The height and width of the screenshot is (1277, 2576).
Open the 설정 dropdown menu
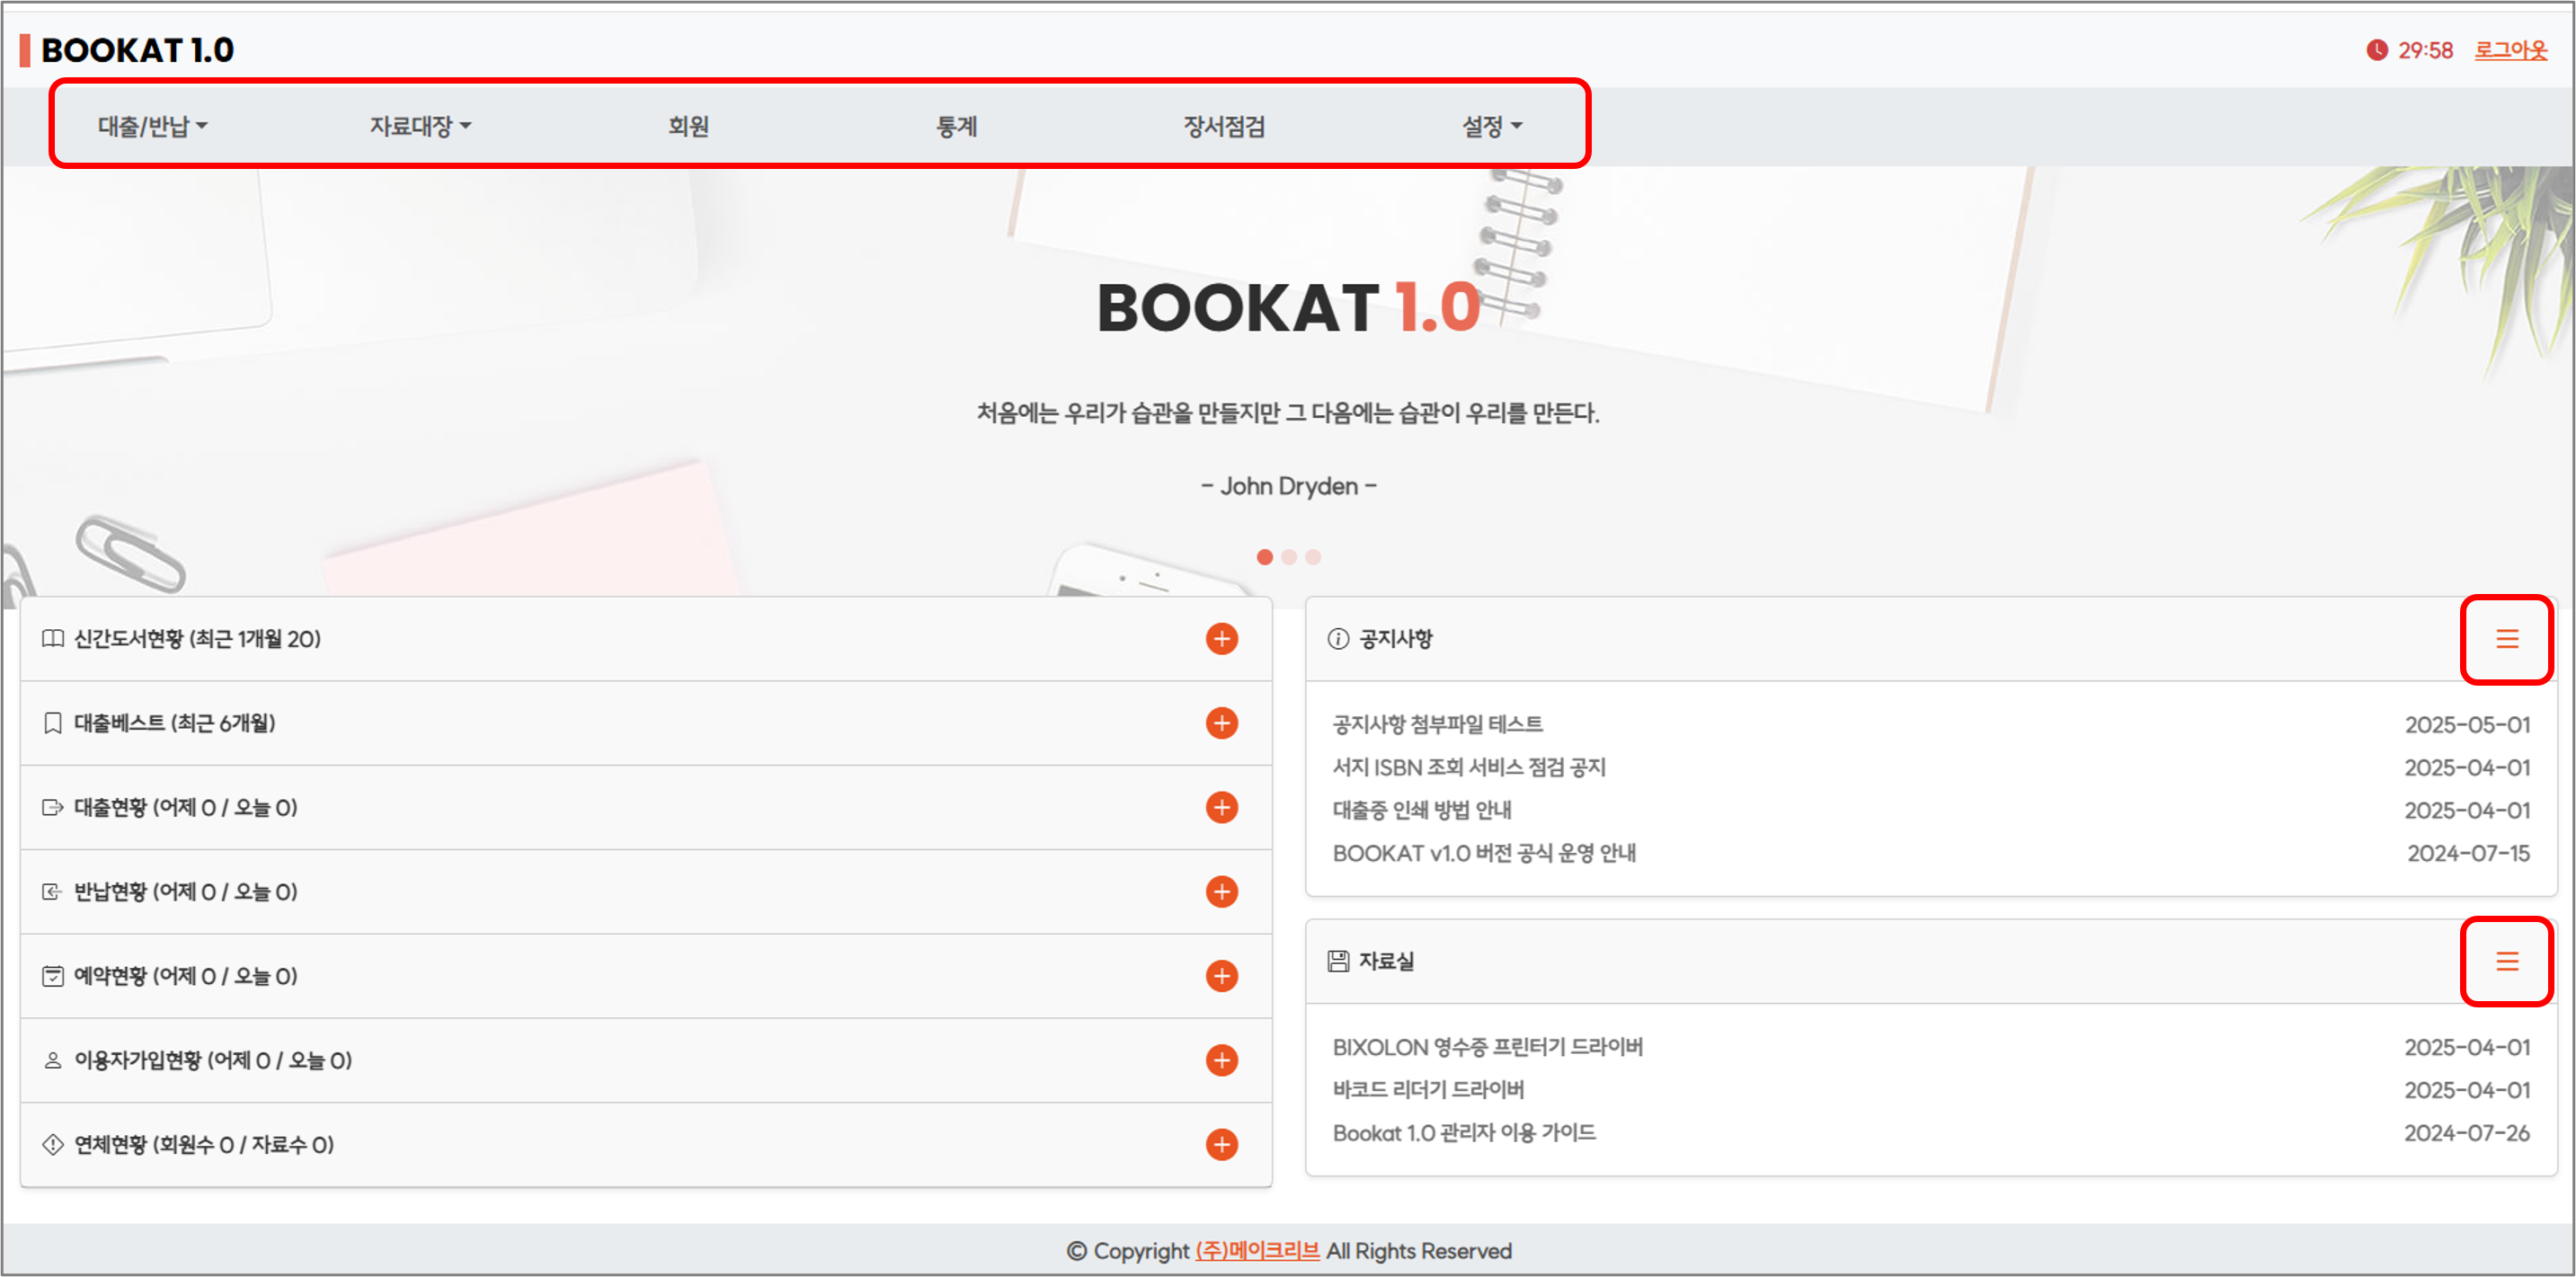tap(1491, 126)
